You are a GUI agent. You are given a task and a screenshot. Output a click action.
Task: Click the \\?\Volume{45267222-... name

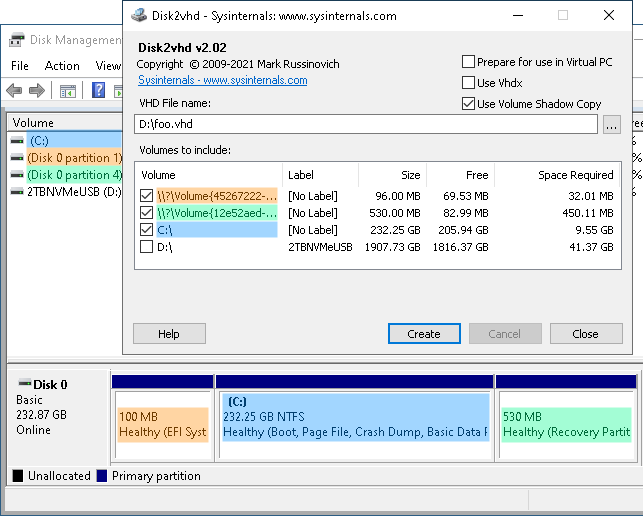(217, 196)
